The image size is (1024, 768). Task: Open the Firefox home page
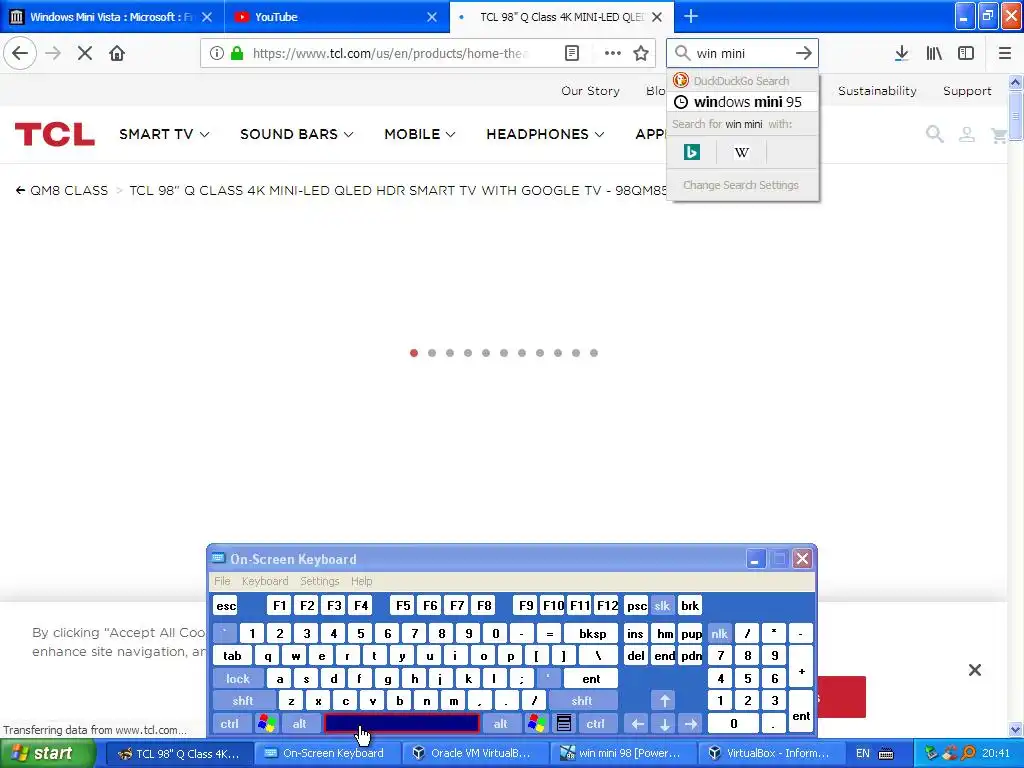pyautogui.click(x=117, y=54)
